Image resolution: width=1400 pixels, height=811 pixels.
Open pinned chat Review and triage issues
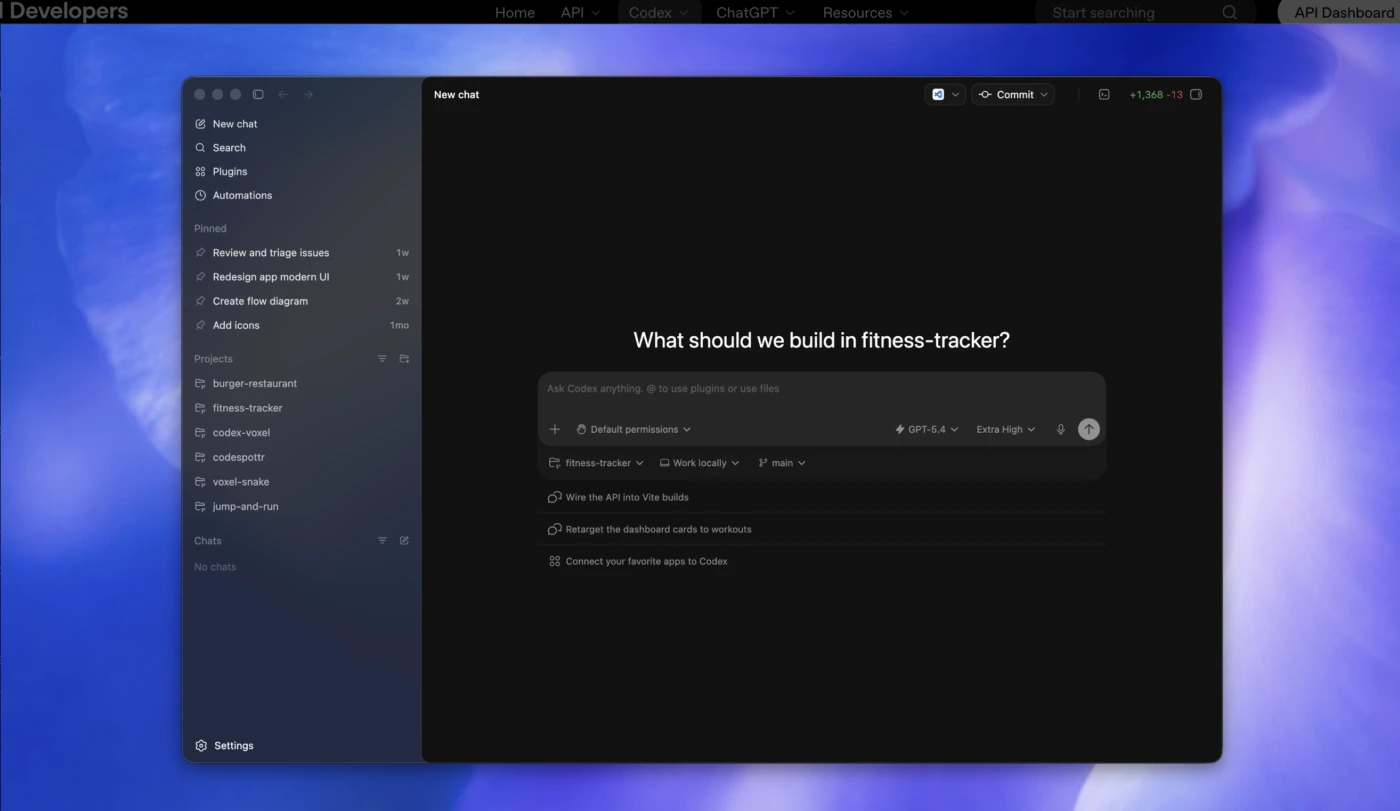point(302,253)
